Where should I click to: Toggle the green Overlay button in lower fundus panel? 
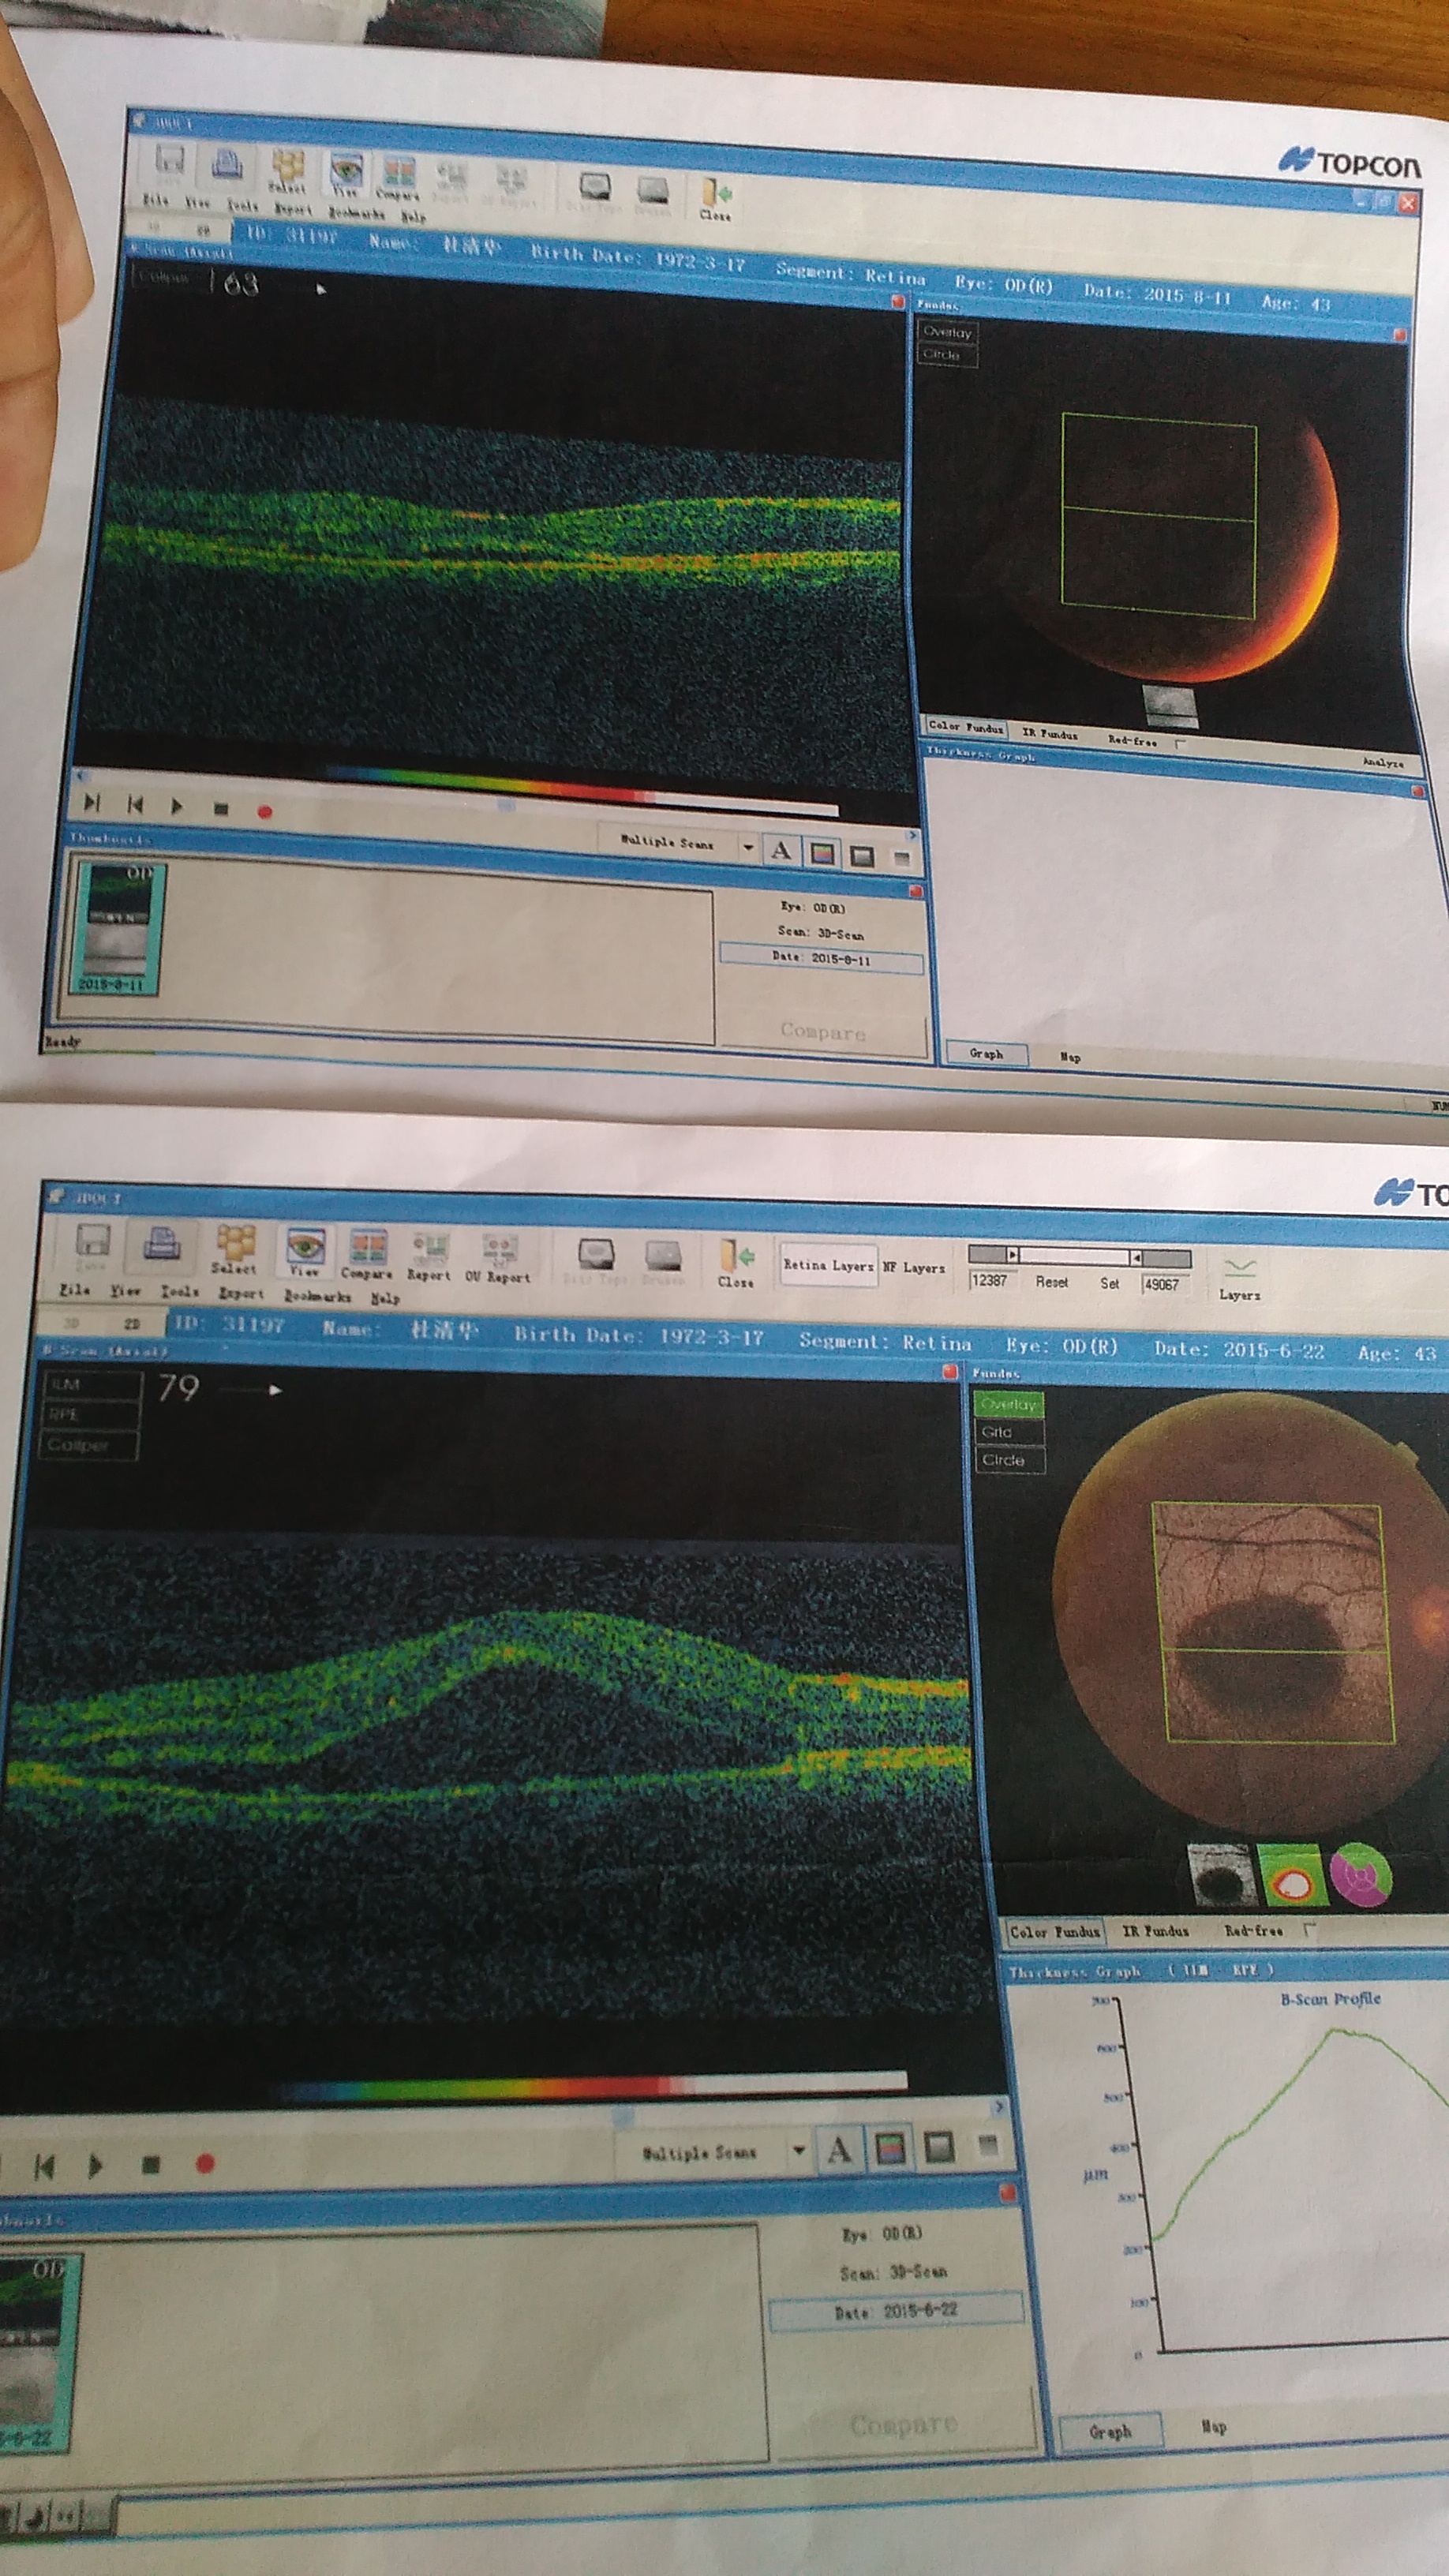click(1008, 1404)
